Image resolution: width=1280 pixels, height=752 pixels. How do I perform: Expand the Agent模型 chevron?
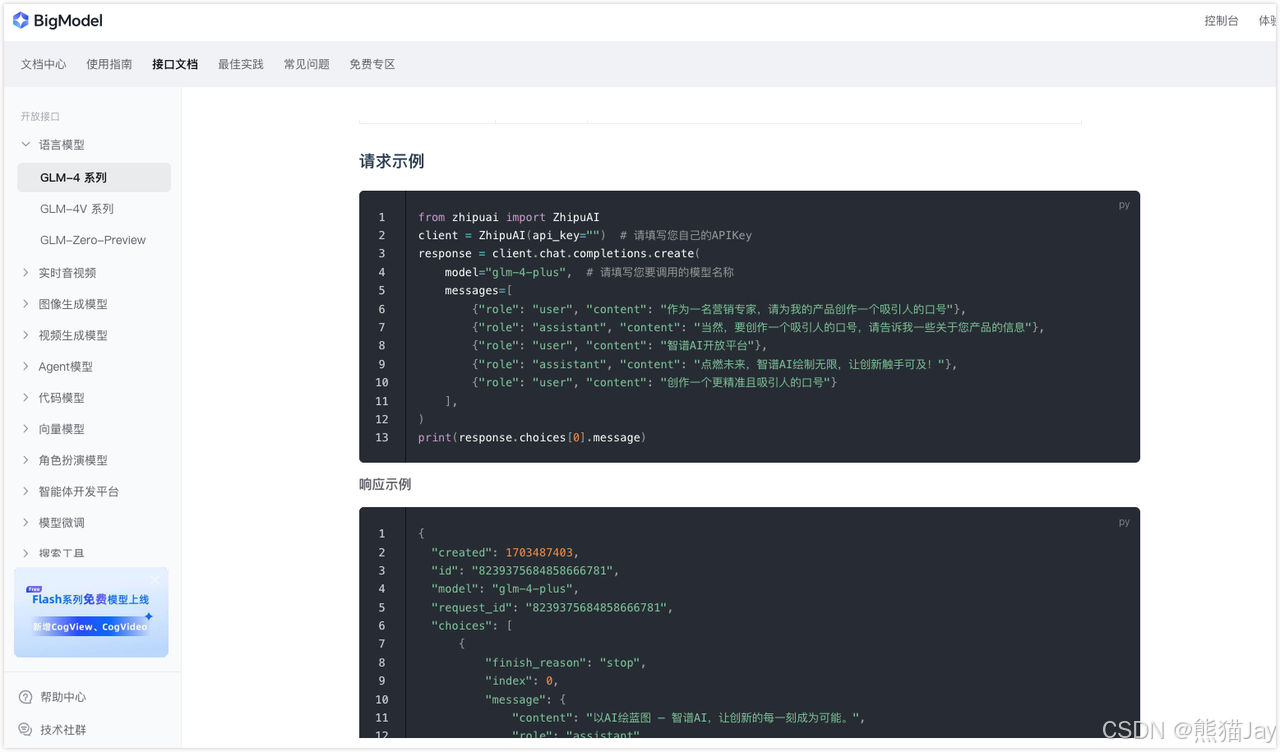26,366
